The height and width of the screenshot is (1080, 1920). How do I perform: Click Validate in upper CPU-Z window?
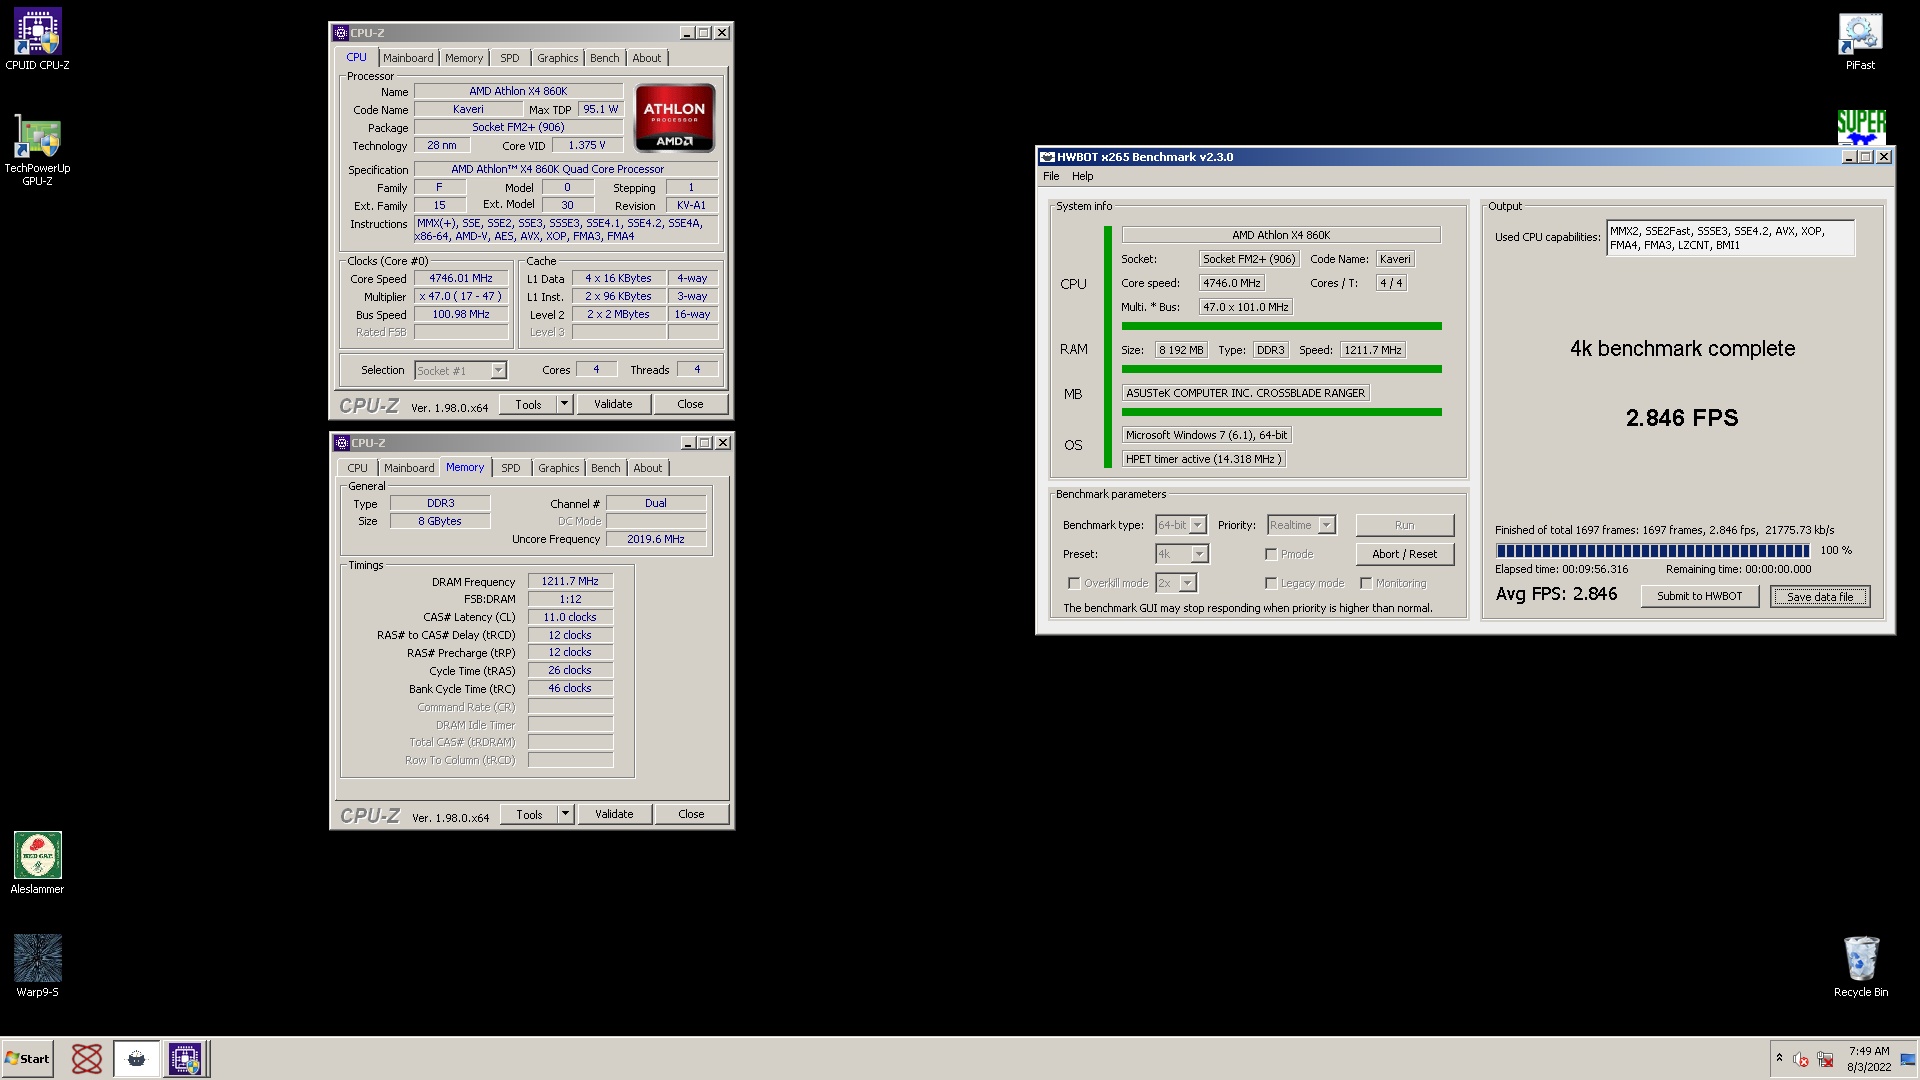coord(613,404)
